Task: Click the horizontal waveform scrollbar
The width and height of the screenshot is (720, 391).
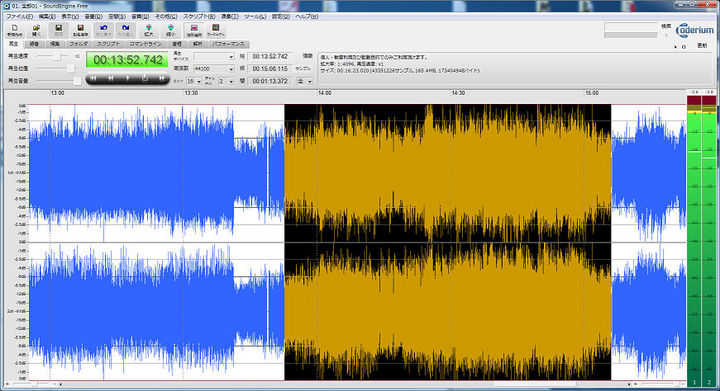Action: click(344, 384)
